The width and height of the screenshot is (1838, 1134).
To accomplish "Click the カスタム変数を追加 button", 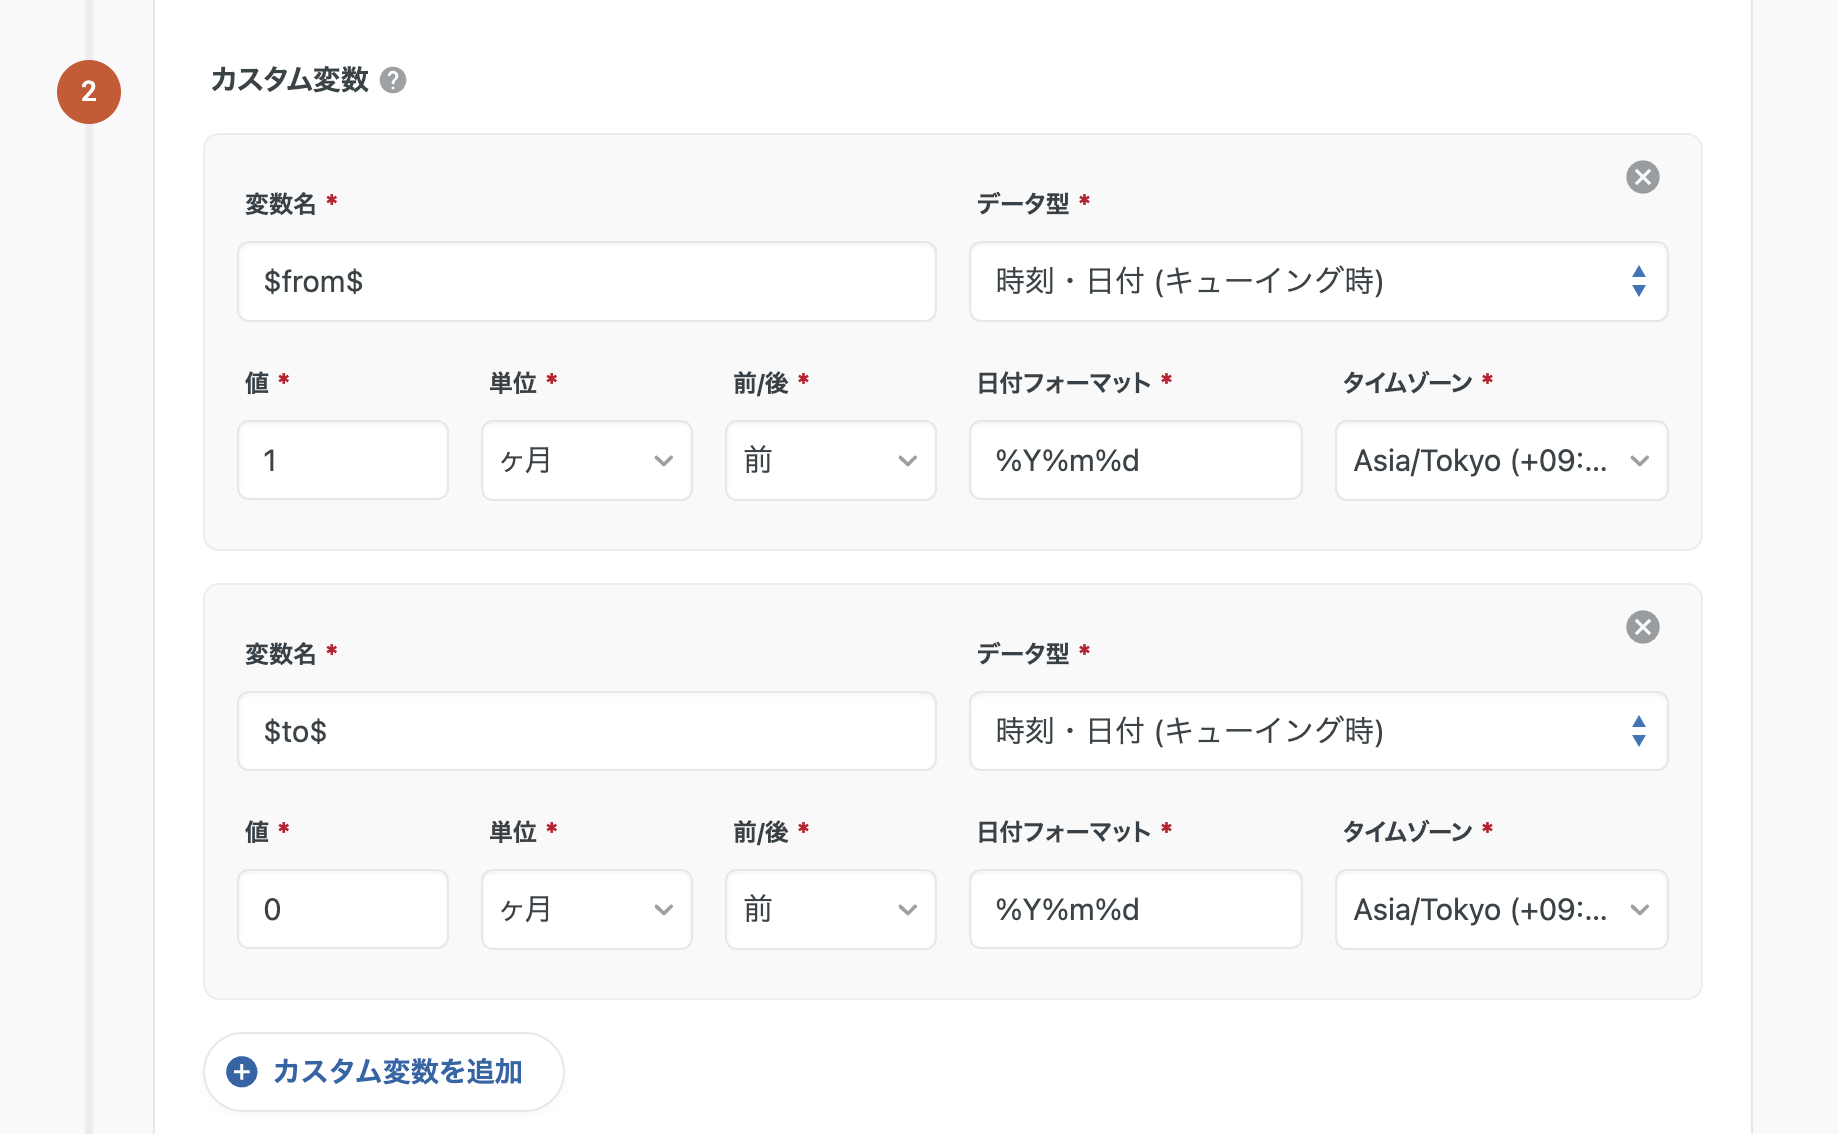I will [x=383, y=1071].
